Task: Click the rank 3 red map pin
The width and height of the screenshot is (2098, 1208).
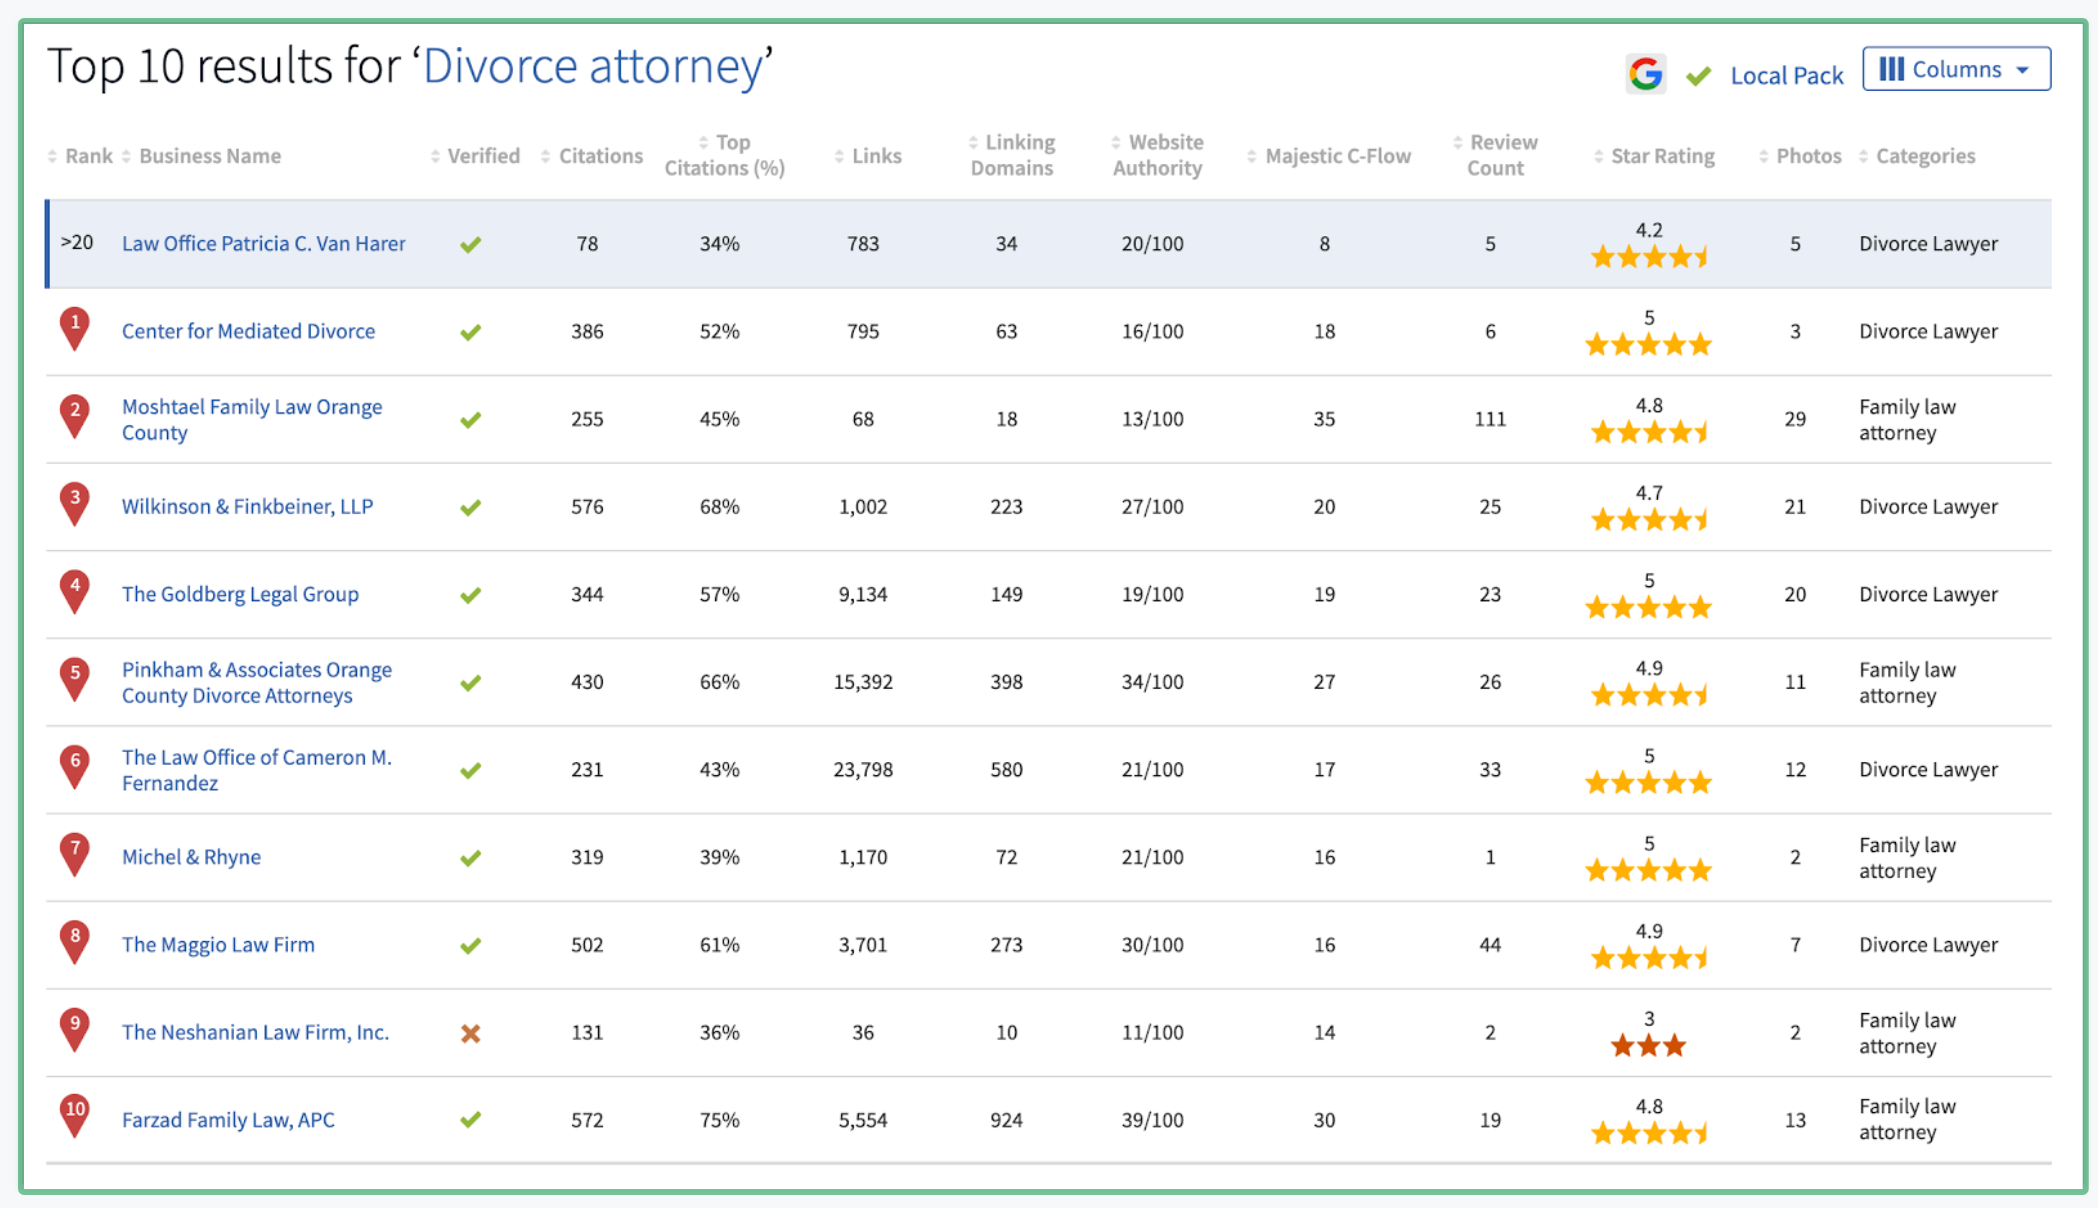Action: coord(75,502)
